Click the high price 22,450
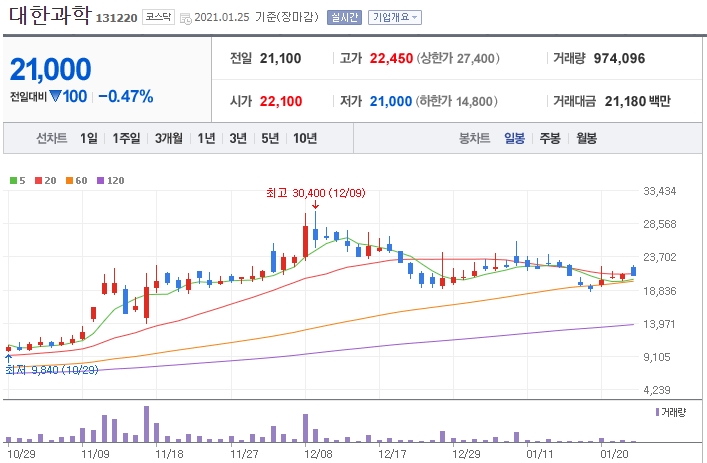707x463 pixels. [x=391, y=59]
